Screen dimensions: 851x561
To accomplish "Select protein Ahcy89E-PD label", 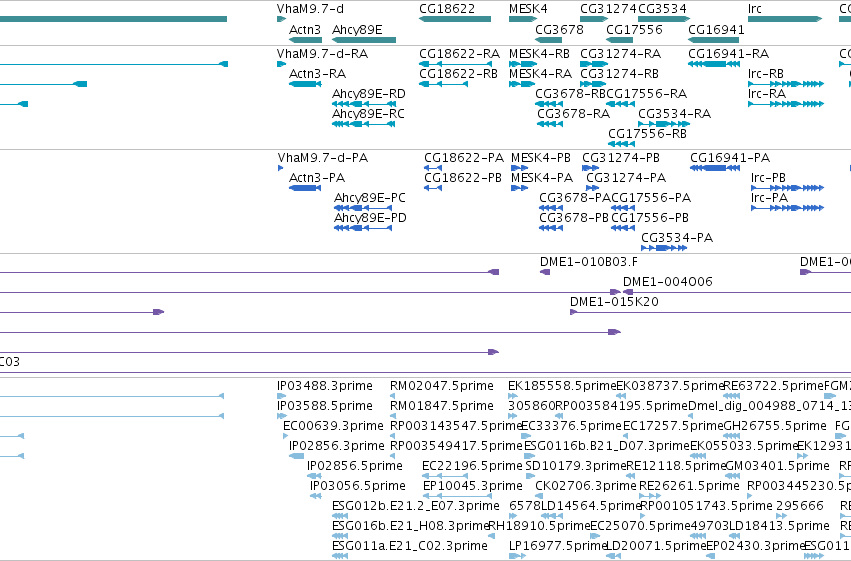I will click(370, 218).
